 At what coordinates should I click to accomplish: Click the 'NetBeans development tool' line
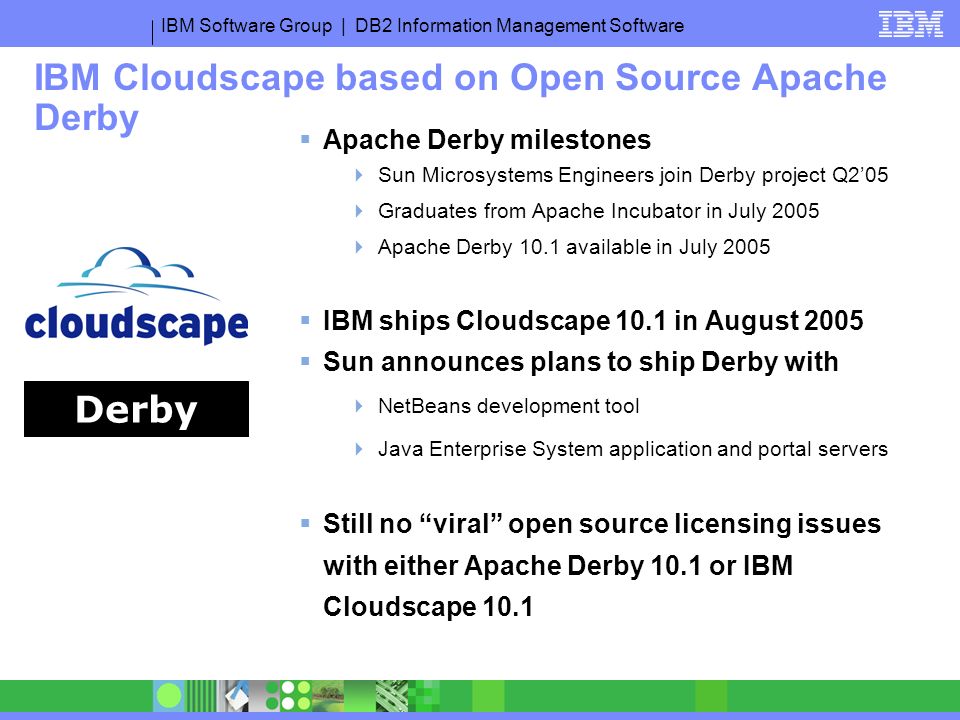[508, 406]
